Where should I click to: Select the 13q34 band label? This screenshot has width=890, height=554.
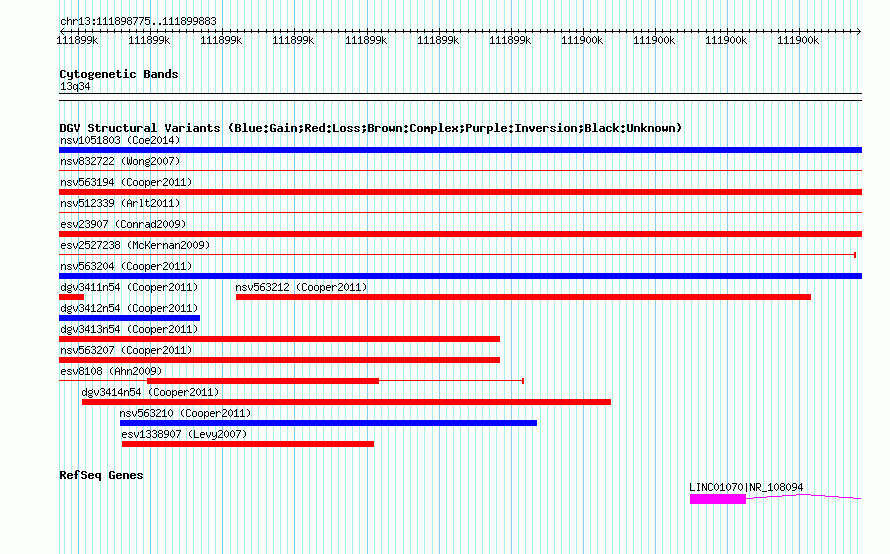[75, 86]
